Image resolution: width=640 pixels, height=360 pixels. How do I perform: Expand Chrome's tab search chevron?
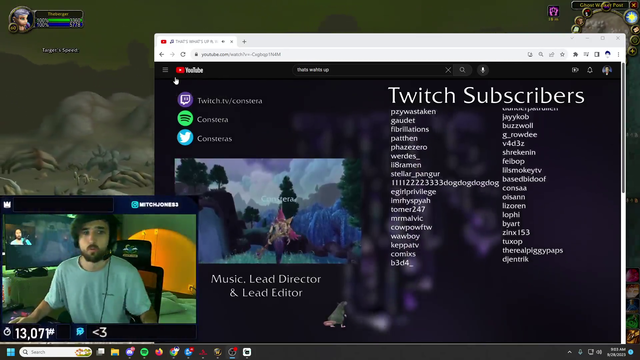click(572, 38)
